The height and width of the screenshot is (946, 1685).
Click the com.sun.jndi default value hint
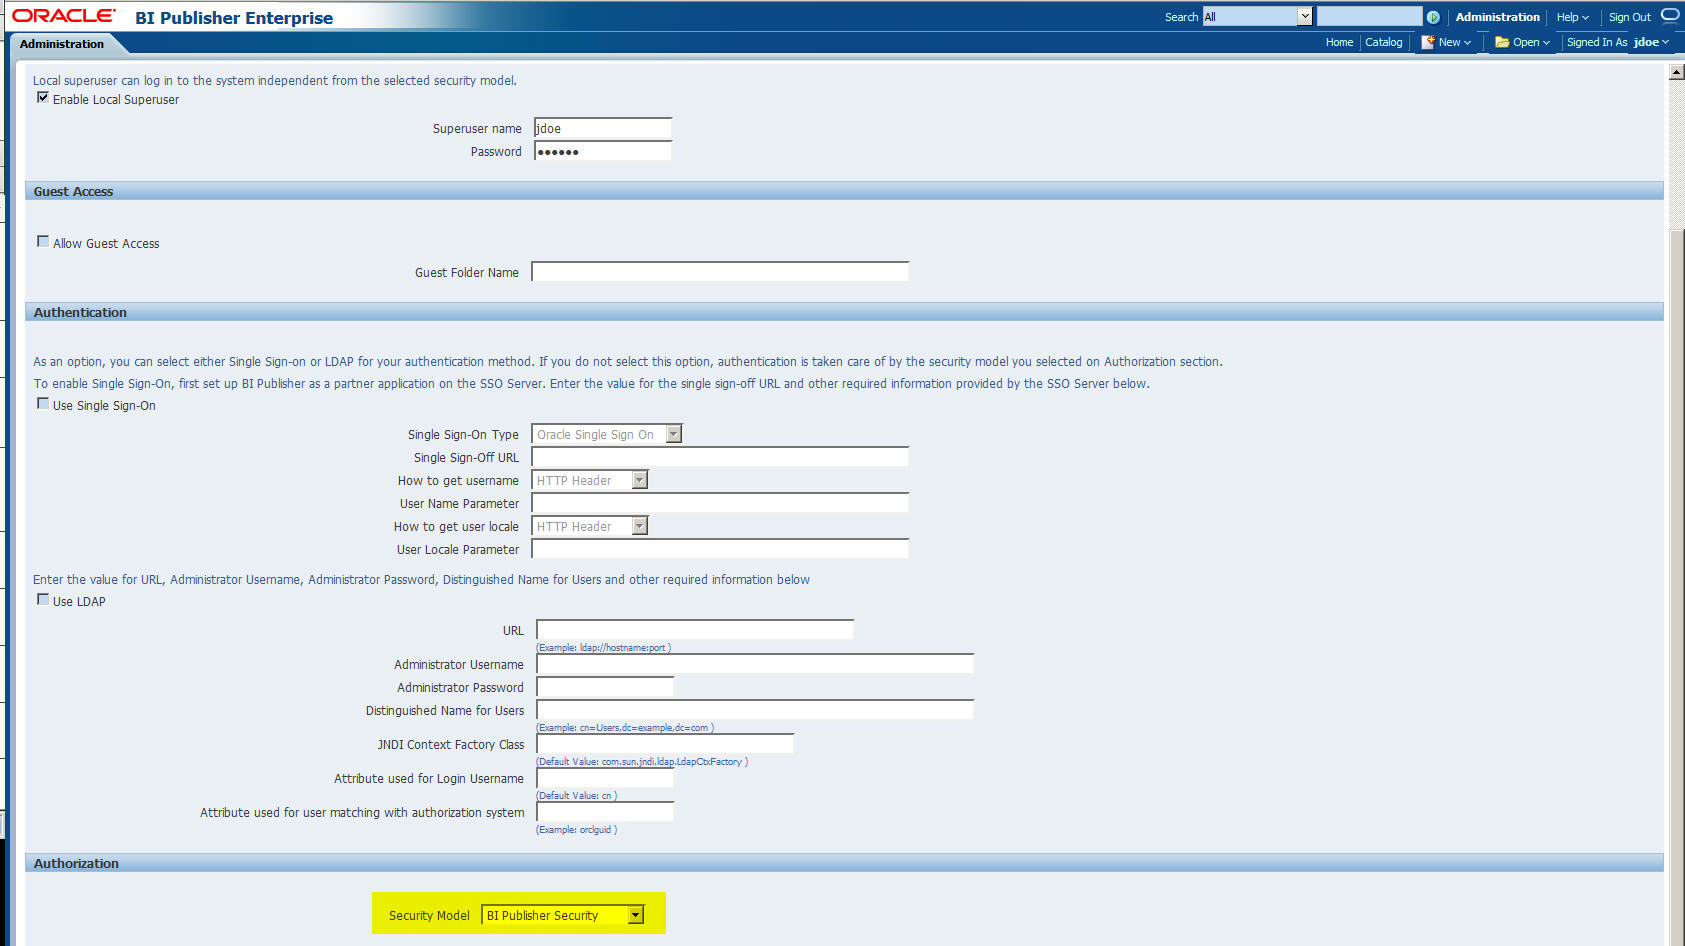click(642, 762)
